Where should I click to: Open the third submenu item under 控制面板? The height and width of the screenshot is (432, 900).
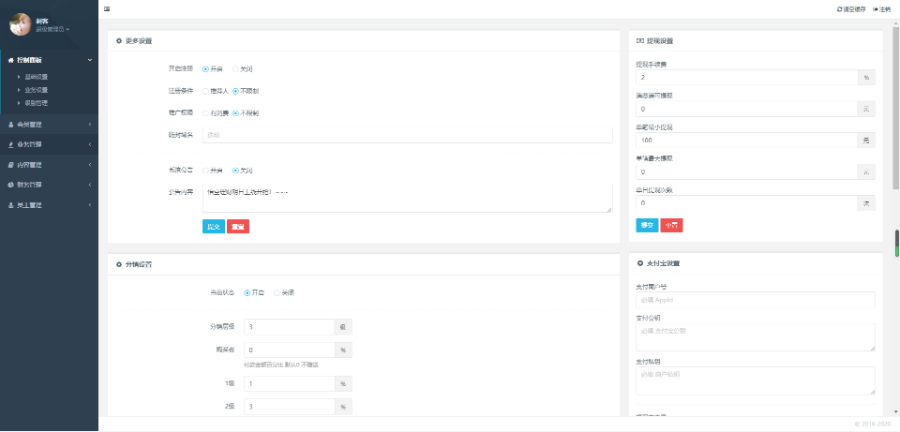(36, 103)
